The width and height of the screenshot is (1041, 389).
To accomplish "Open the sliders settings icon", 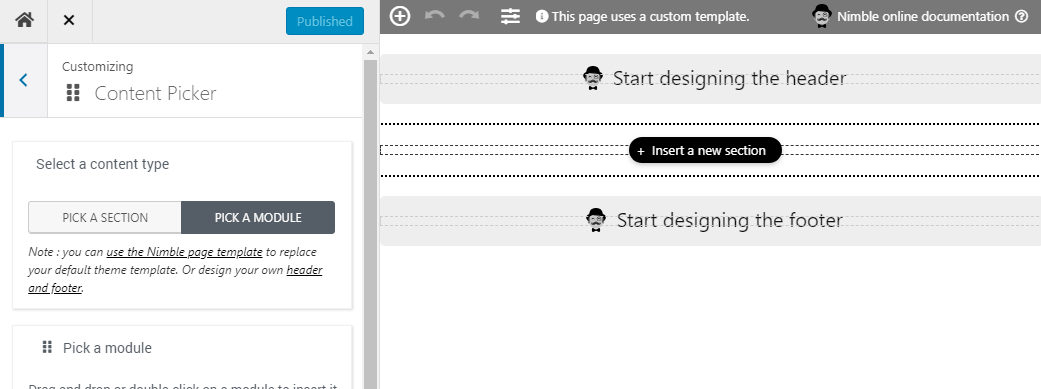I will coord(510,17).
